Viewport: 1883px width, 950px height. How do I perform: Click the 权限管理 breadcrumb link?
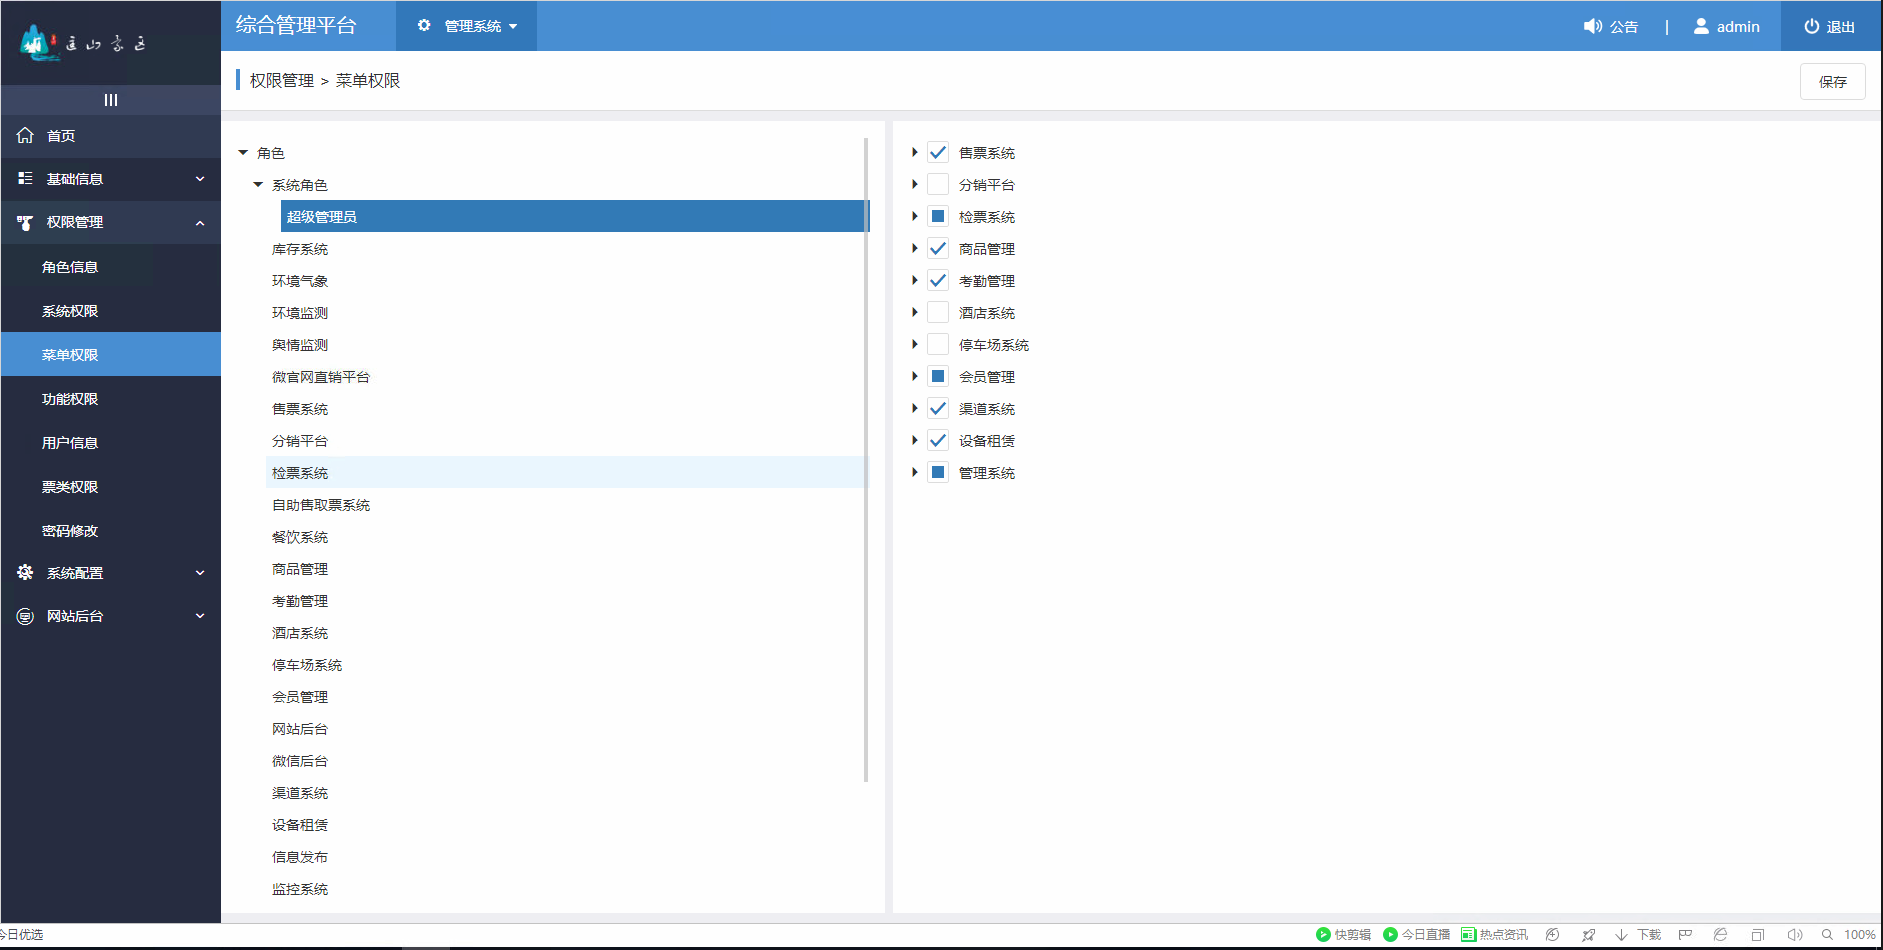point(281,81)
